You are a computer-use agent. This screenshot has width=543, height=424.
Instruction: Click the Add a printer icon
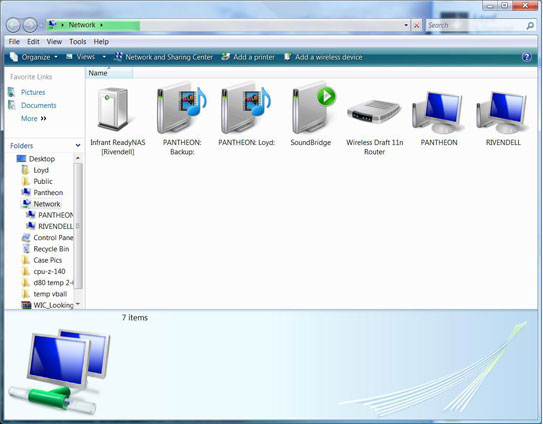(x=225, y=57)
